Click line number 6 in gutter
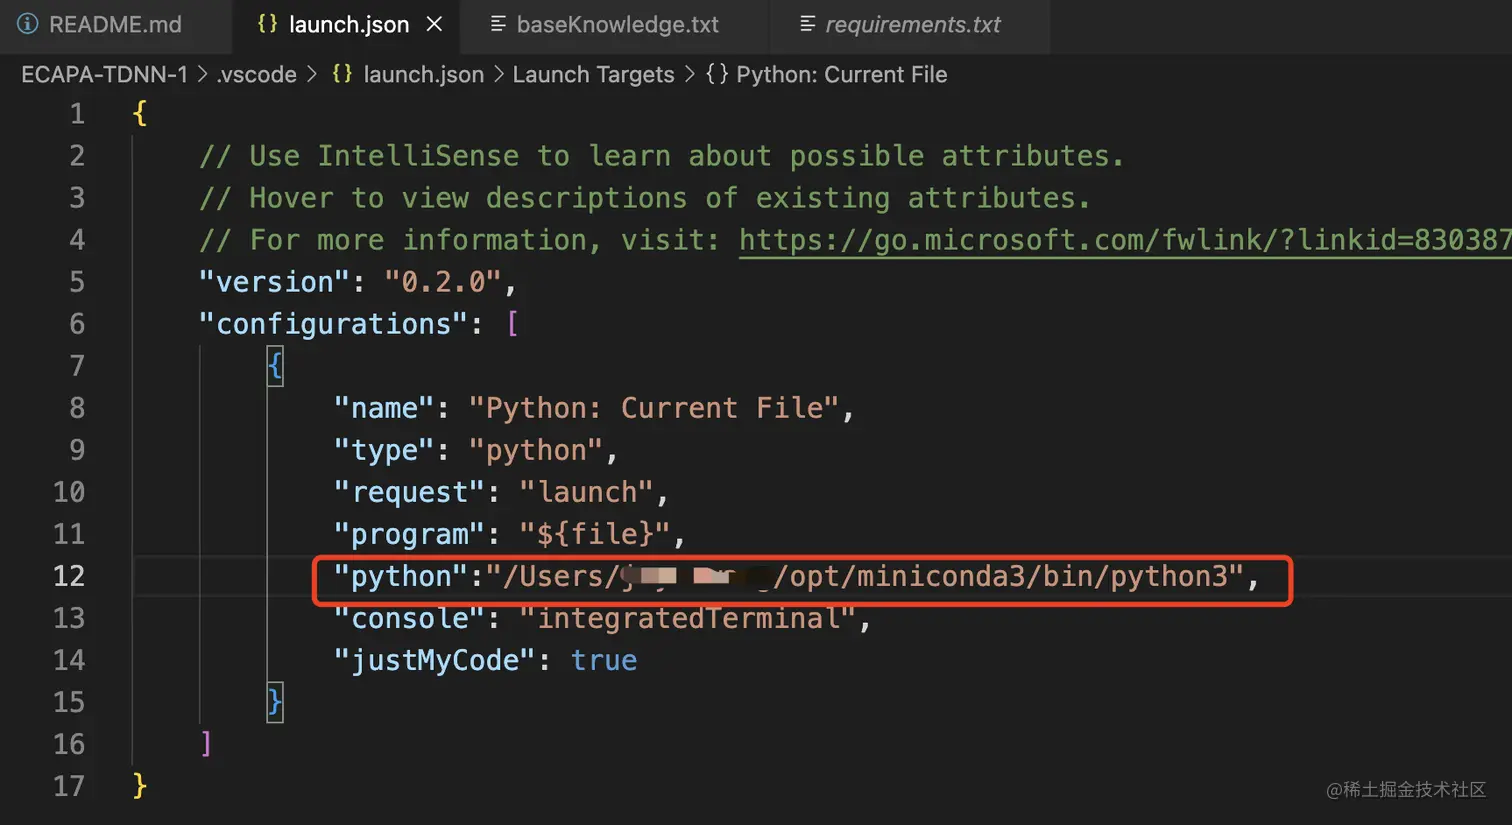Image resolution: width=1512 pixels, height=825 pixels. 76,324
